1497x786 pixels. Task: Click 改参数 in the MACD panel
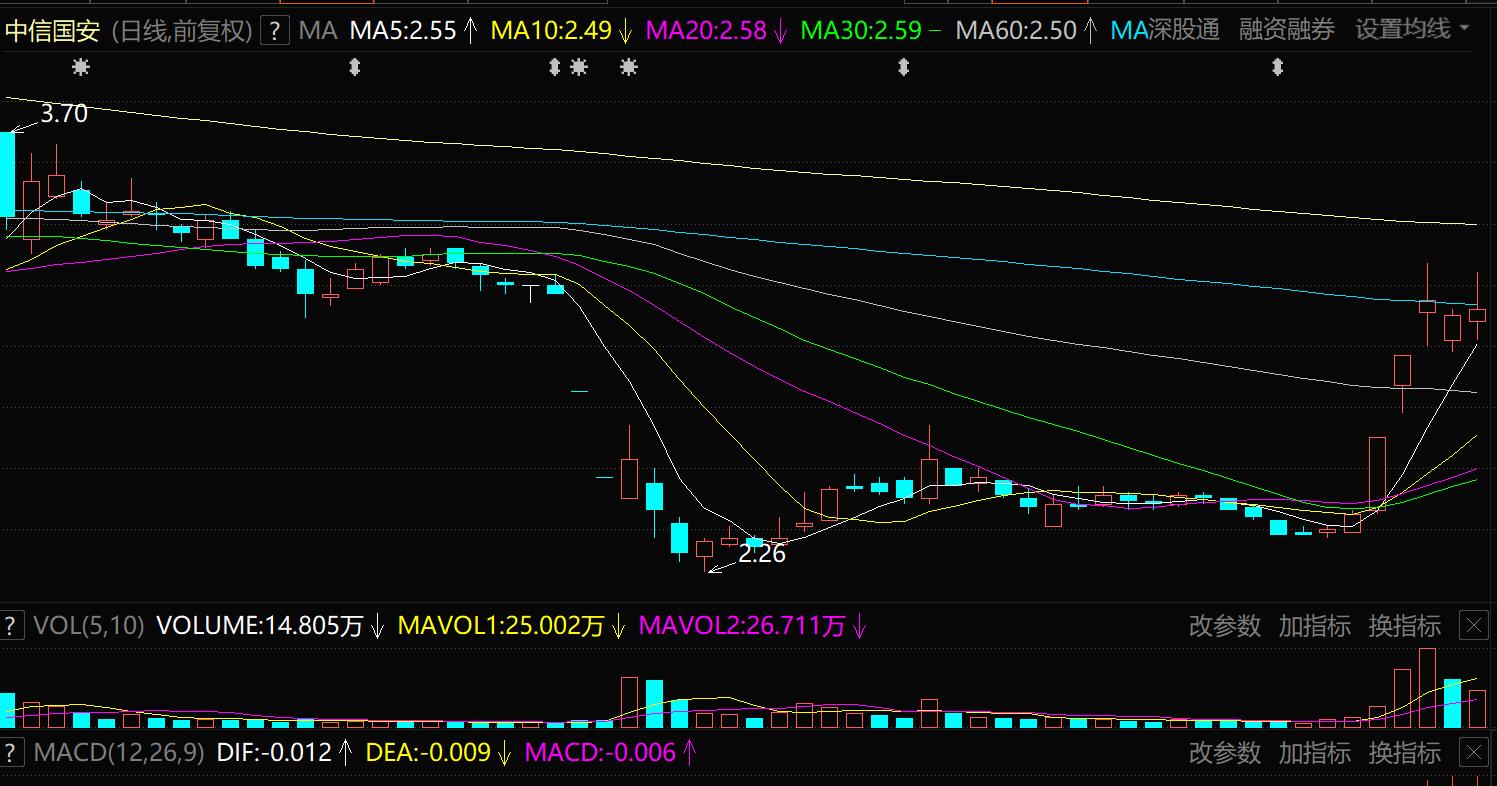(x=1225, y=752)
